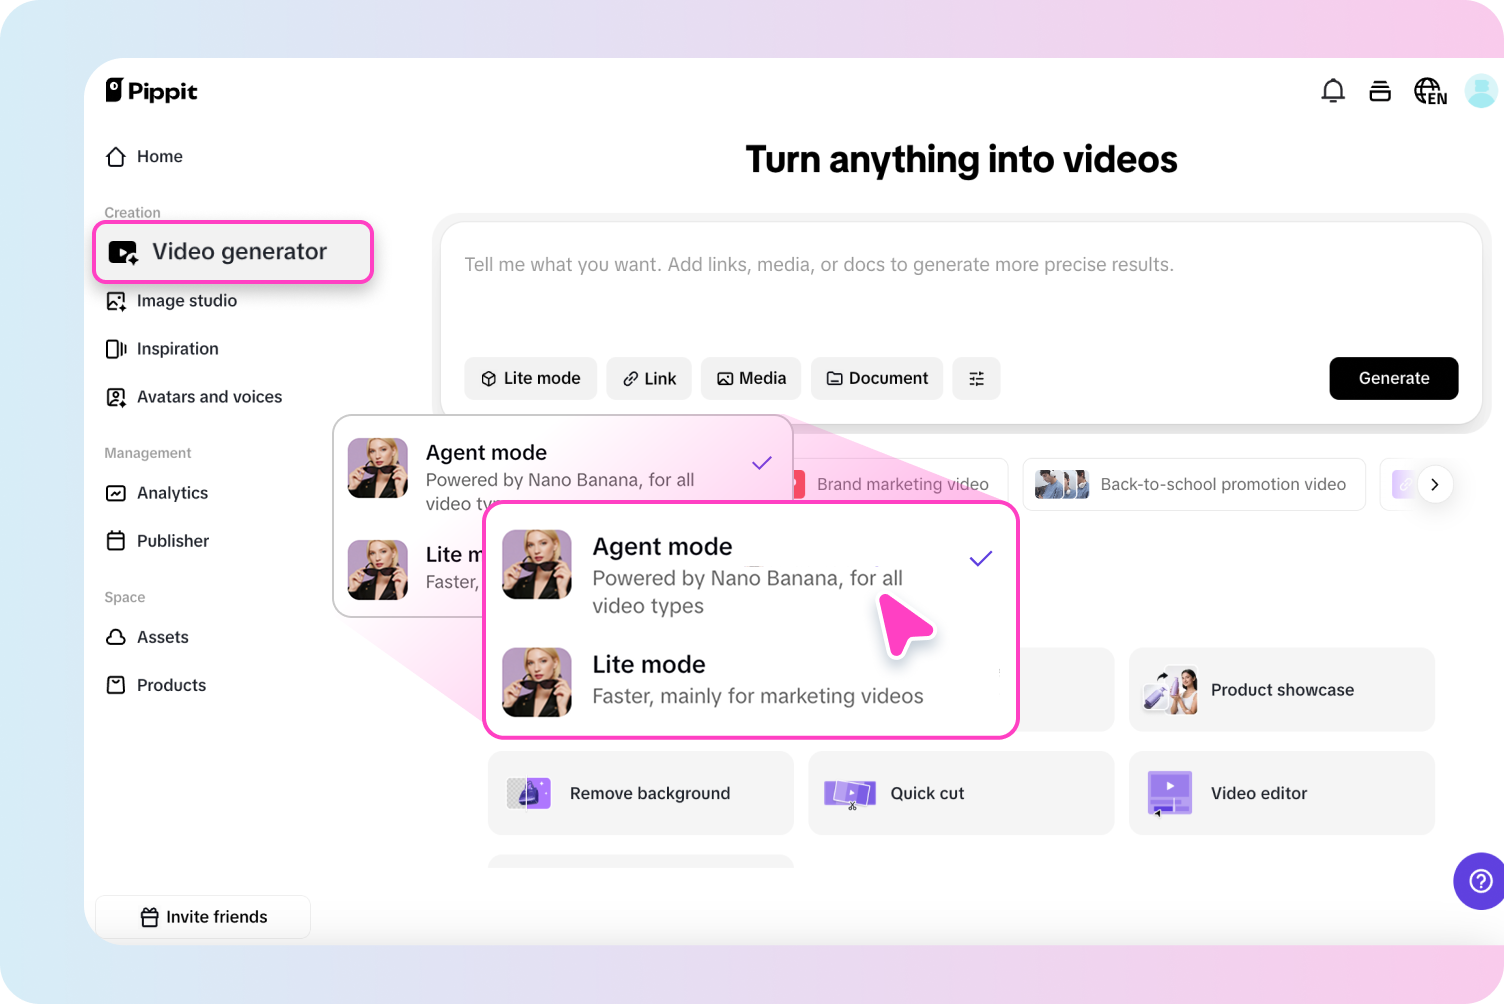Open the Lite mode dropdown selector
1504x1004 pixels.
point(530,378)
